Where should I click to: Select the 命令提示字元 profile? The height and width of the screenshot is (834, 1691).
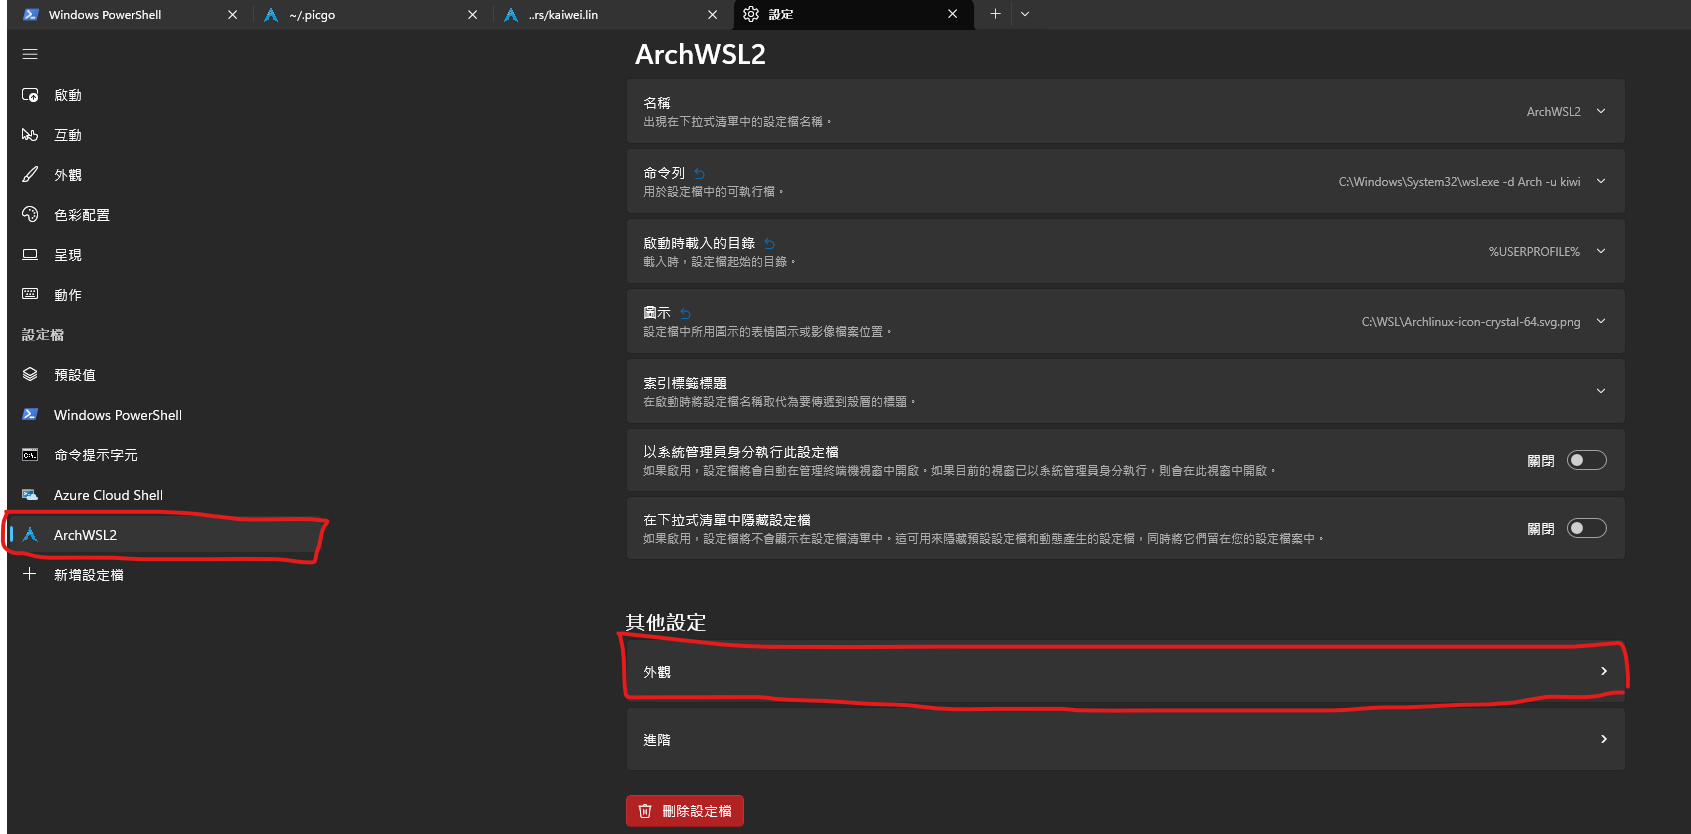[165, 455]
